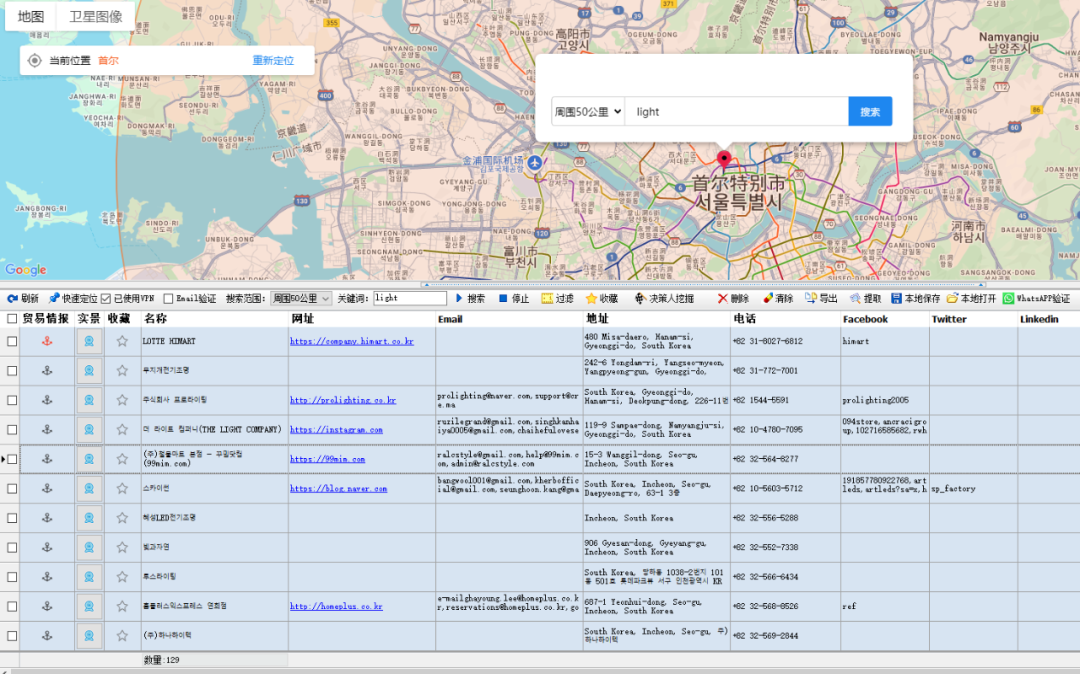Open the https://prolighting.co.kr link

coord(343,400)
